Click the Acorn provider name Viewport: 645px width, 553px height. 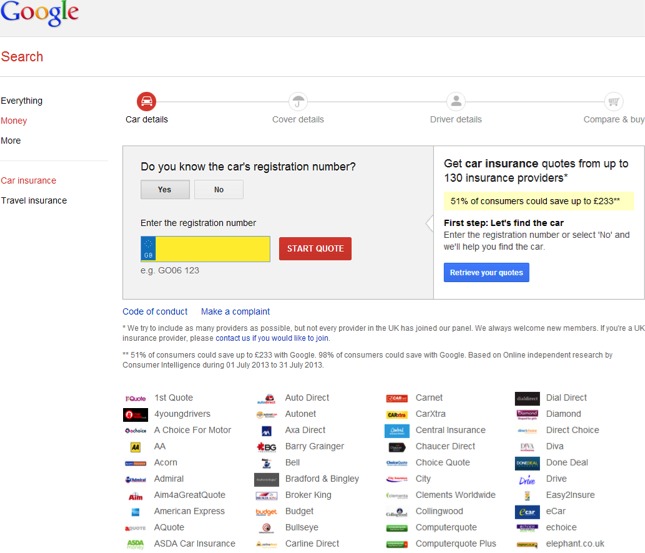(165, 462)
